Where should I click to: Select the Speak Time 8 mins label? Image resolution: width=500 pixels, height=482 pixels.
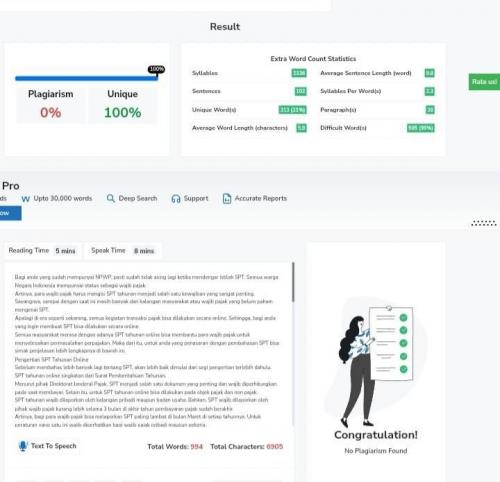pyautogui.click(x=123, y=251)
